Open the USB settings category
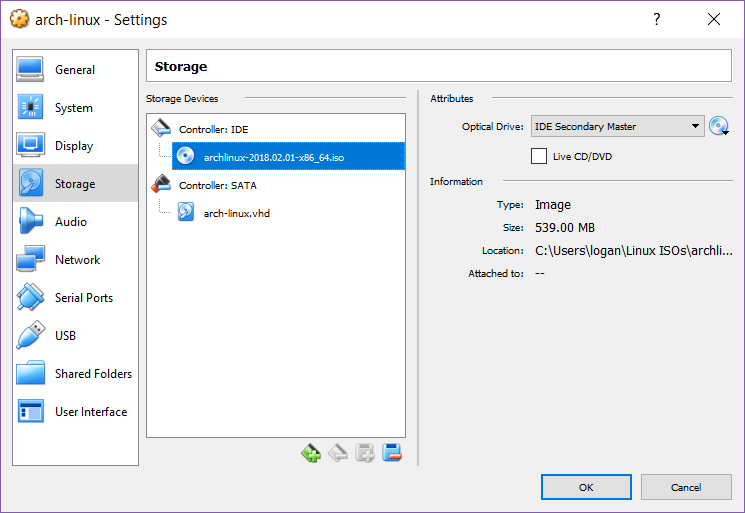 76,335
